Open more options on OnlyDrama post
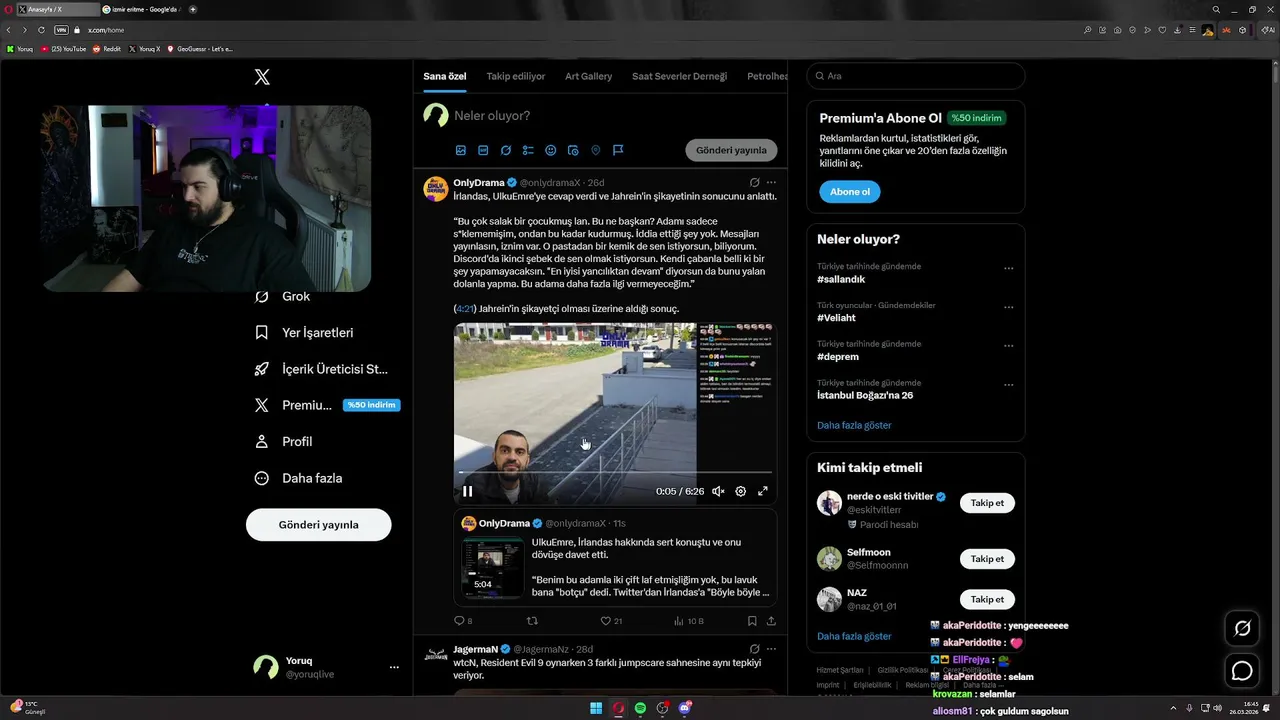The image size is (1280, 720). [x=771, y=183]
